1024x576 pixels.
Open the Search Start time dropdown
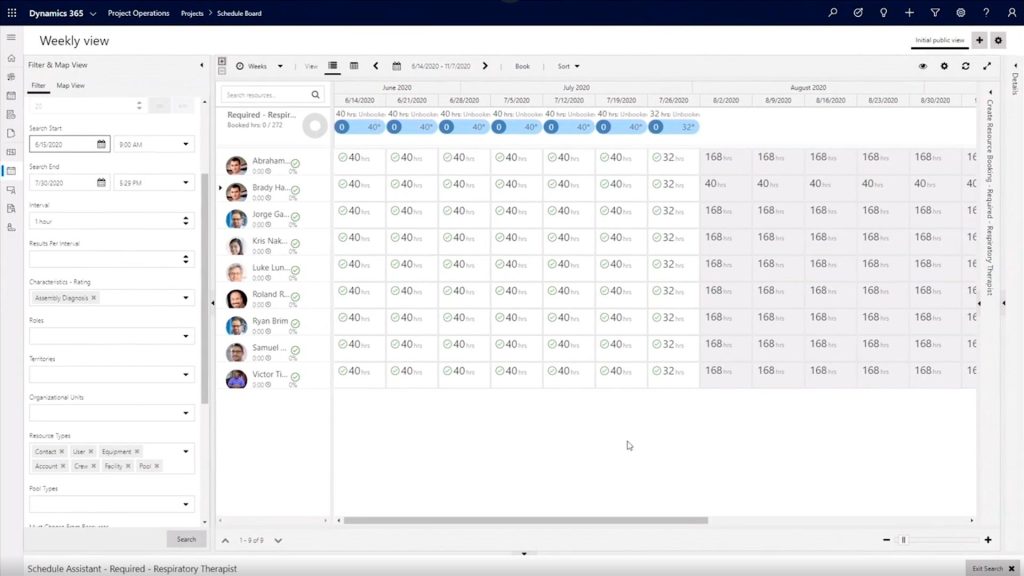pyautogui.click(x=186, y=144)
